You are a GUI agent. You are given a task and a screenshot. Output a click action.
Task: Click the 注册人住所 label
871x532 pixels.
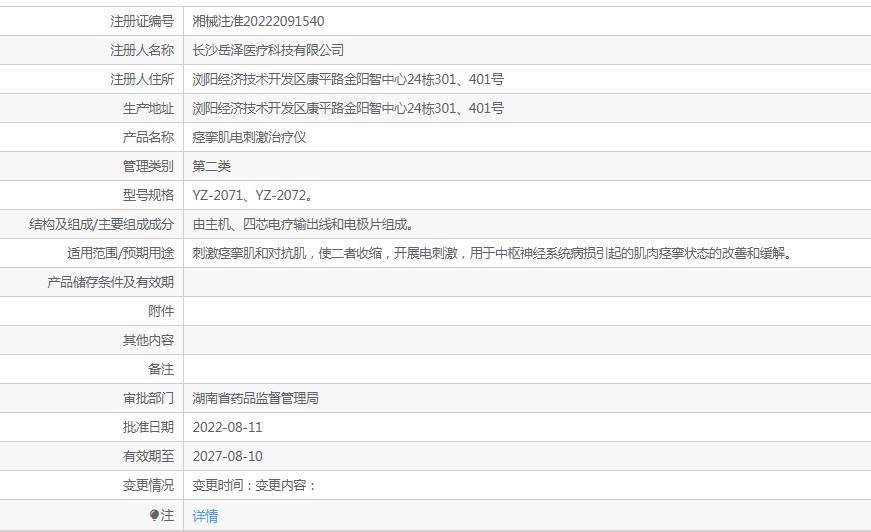[142, 79]
